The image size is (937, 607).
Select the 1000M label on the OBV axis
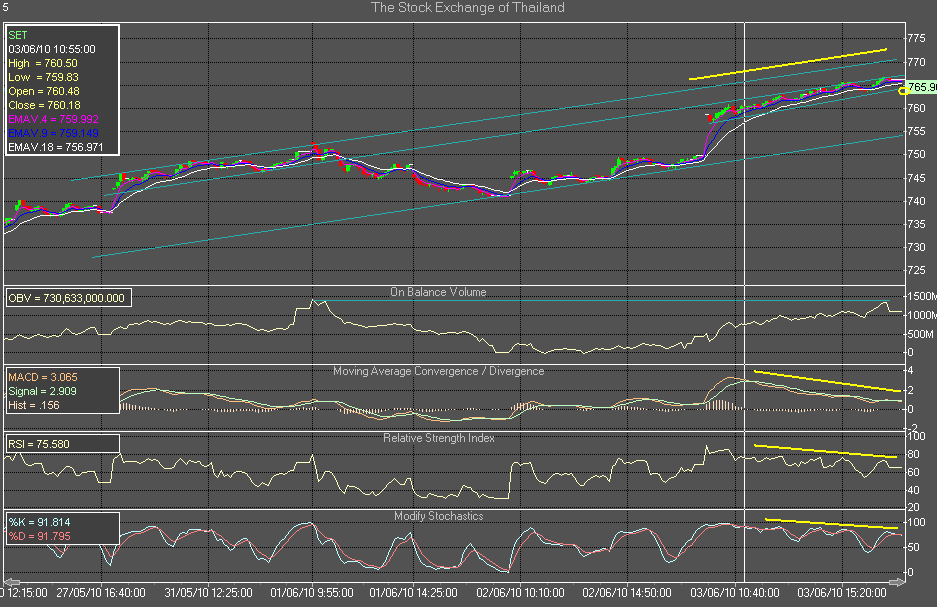922,315
